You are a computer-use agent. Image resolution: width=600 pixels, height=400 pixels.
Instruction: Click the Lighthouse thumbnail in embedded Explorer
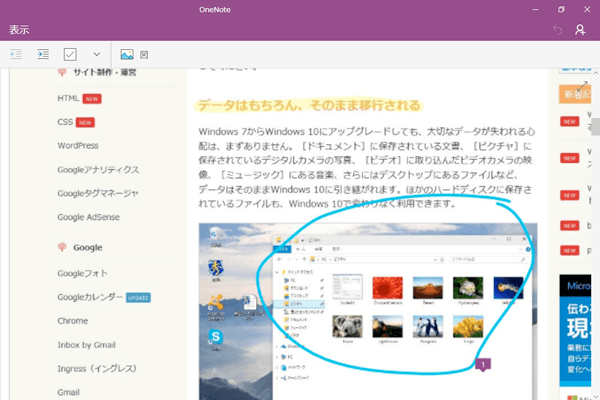[x=388, y=327]
